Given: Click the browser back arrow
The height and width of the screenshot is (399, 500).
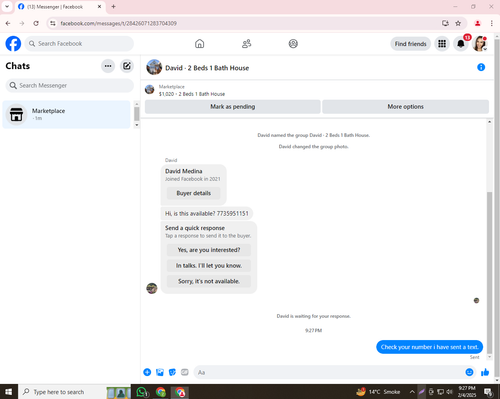Looking at the screenshot, I should [8, 23].
